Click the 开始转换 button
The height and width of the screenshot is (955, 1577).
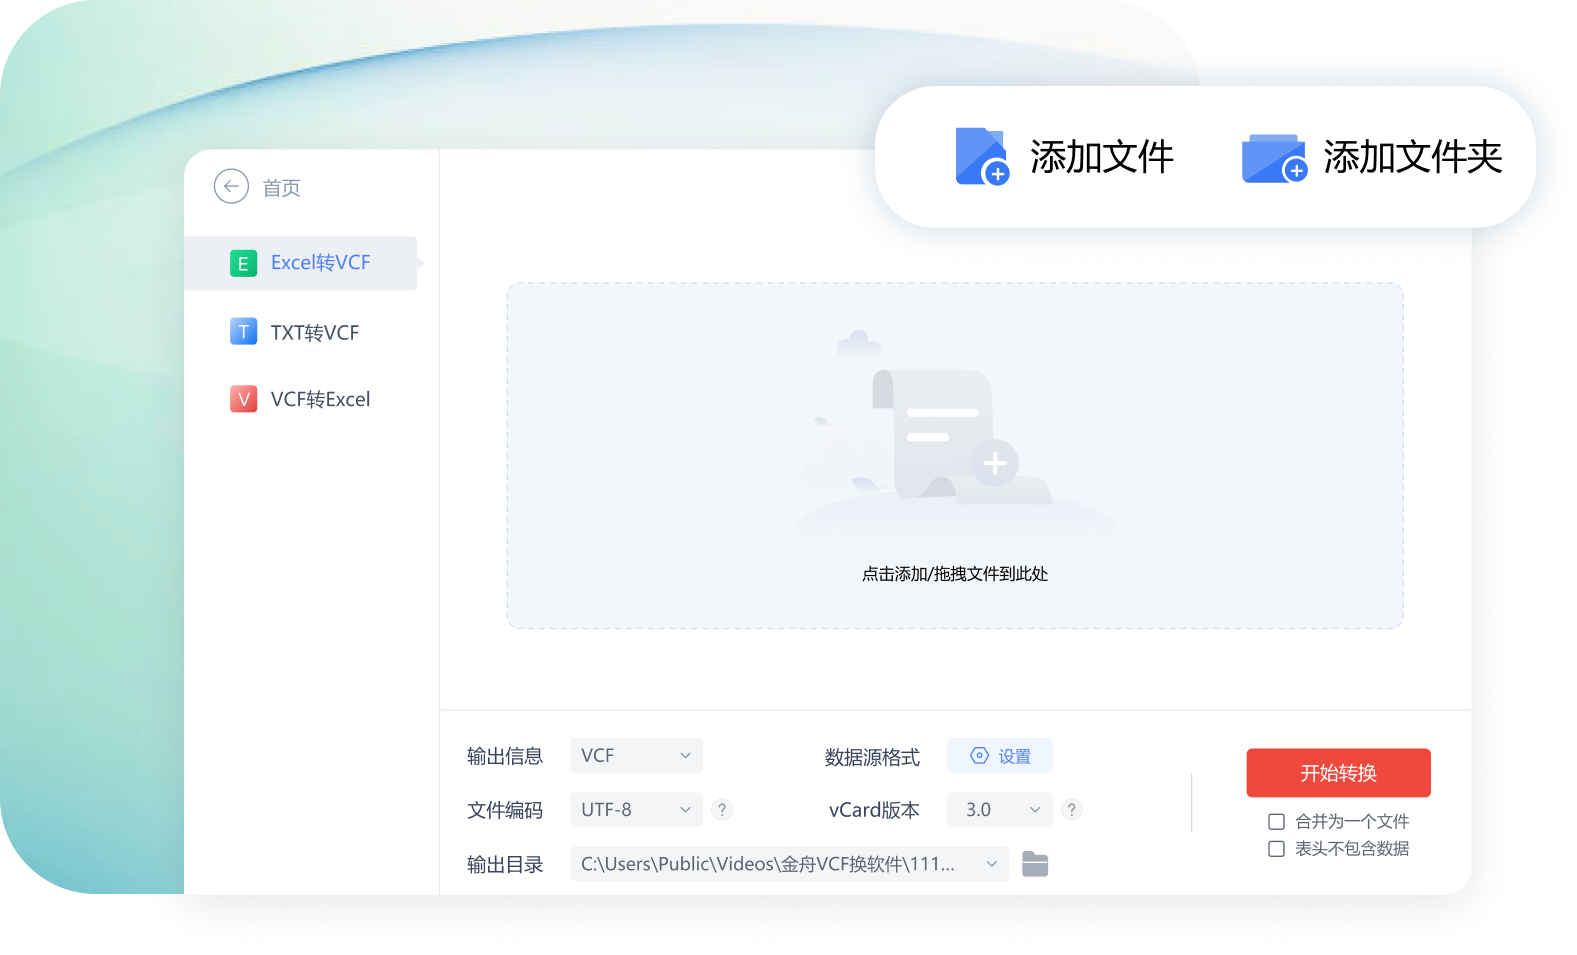click(1338, 773)
